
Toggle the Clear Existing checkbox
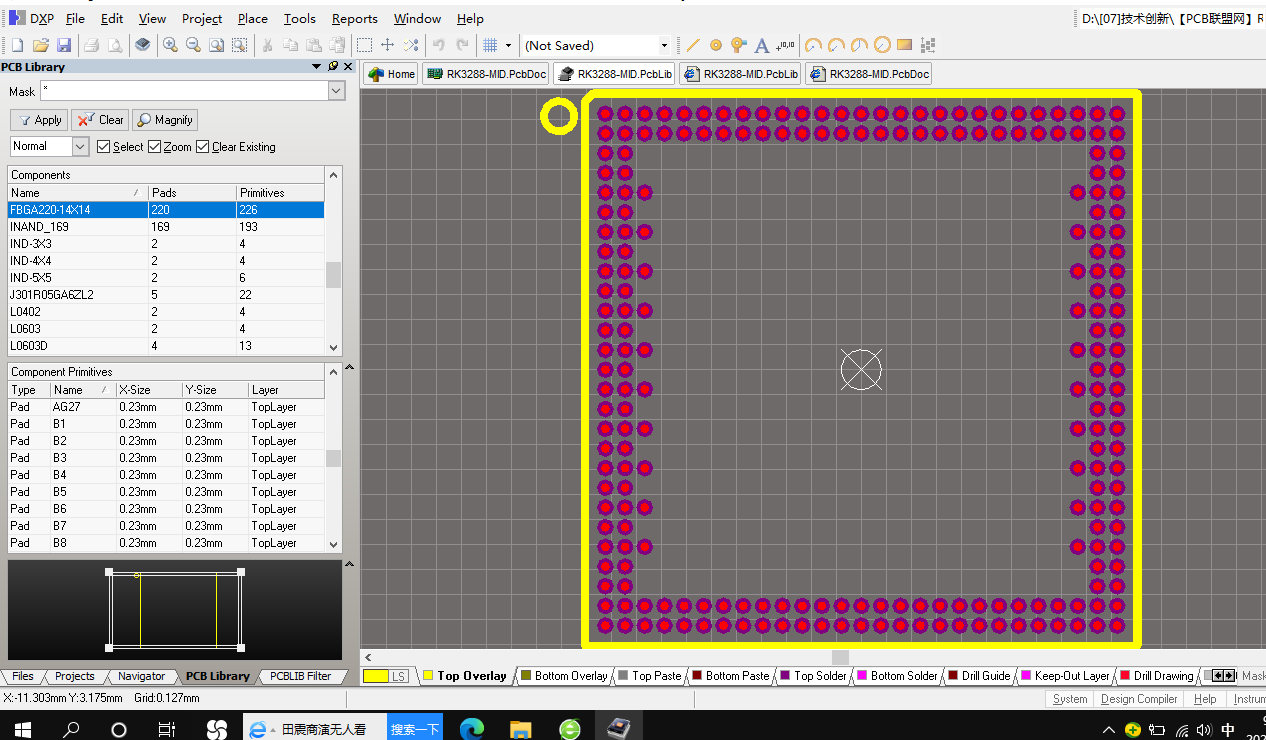click(x=203, y=147)
